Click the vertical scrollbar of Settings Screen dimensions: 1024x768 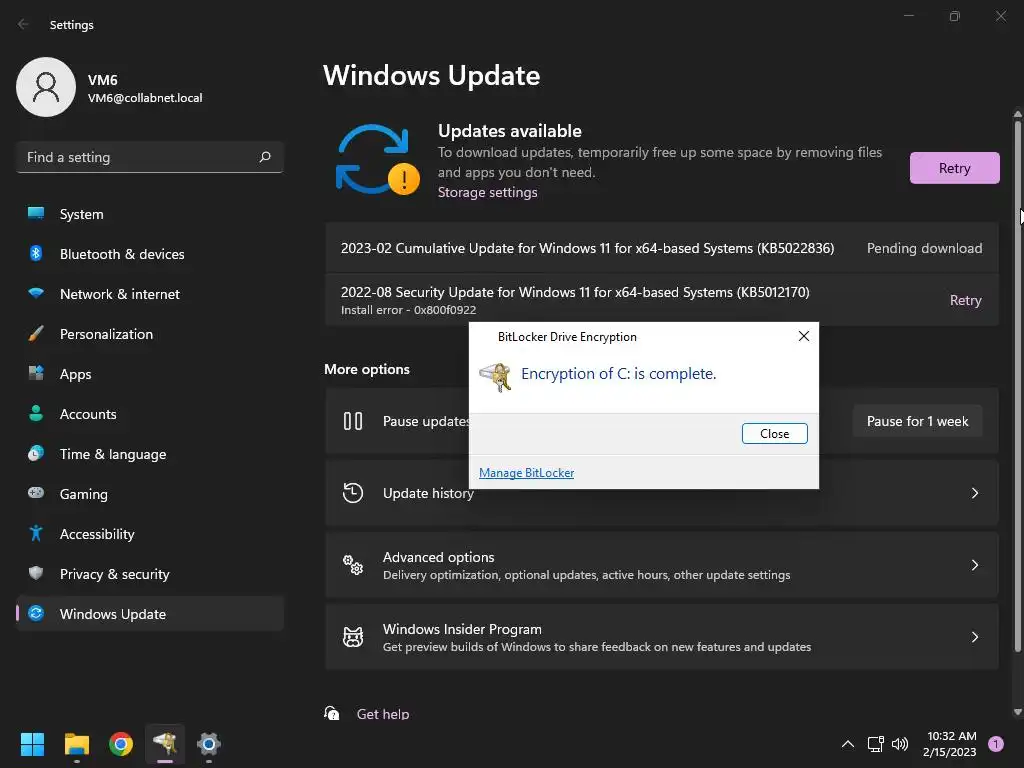point(1017,385)
